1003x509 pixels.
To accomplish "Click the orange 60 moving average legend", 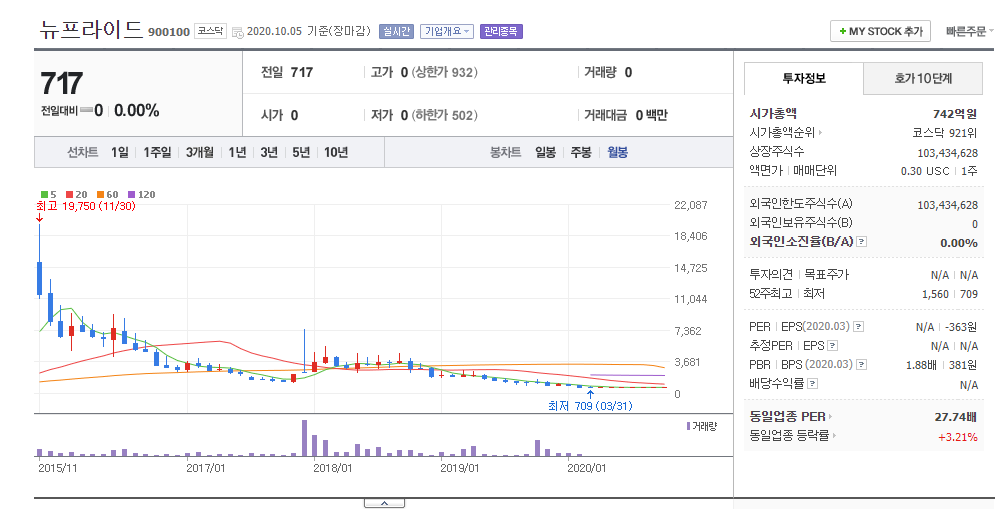I will click(107, 194).
